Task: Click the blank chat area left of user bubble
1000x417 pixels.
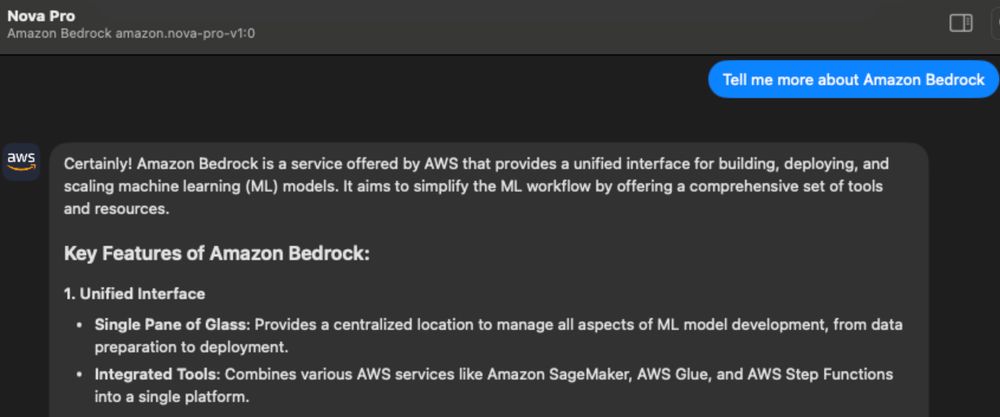Action: 351,80
